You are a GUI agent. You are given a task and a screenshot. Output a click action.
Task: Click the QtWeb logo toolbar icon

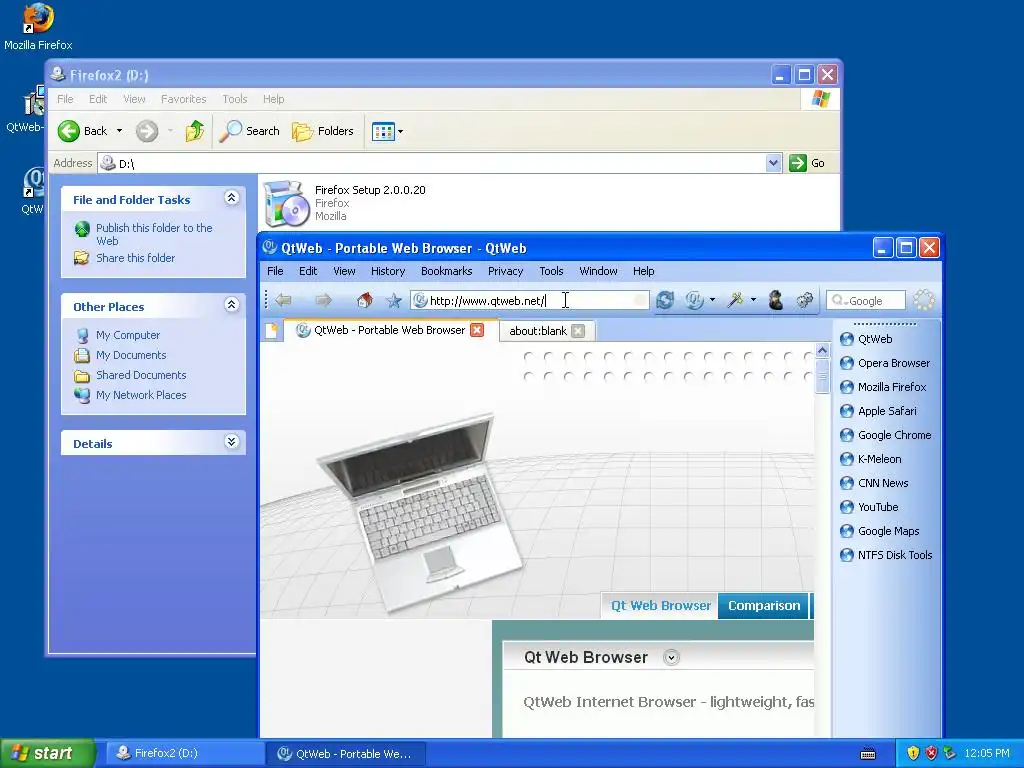694,300
